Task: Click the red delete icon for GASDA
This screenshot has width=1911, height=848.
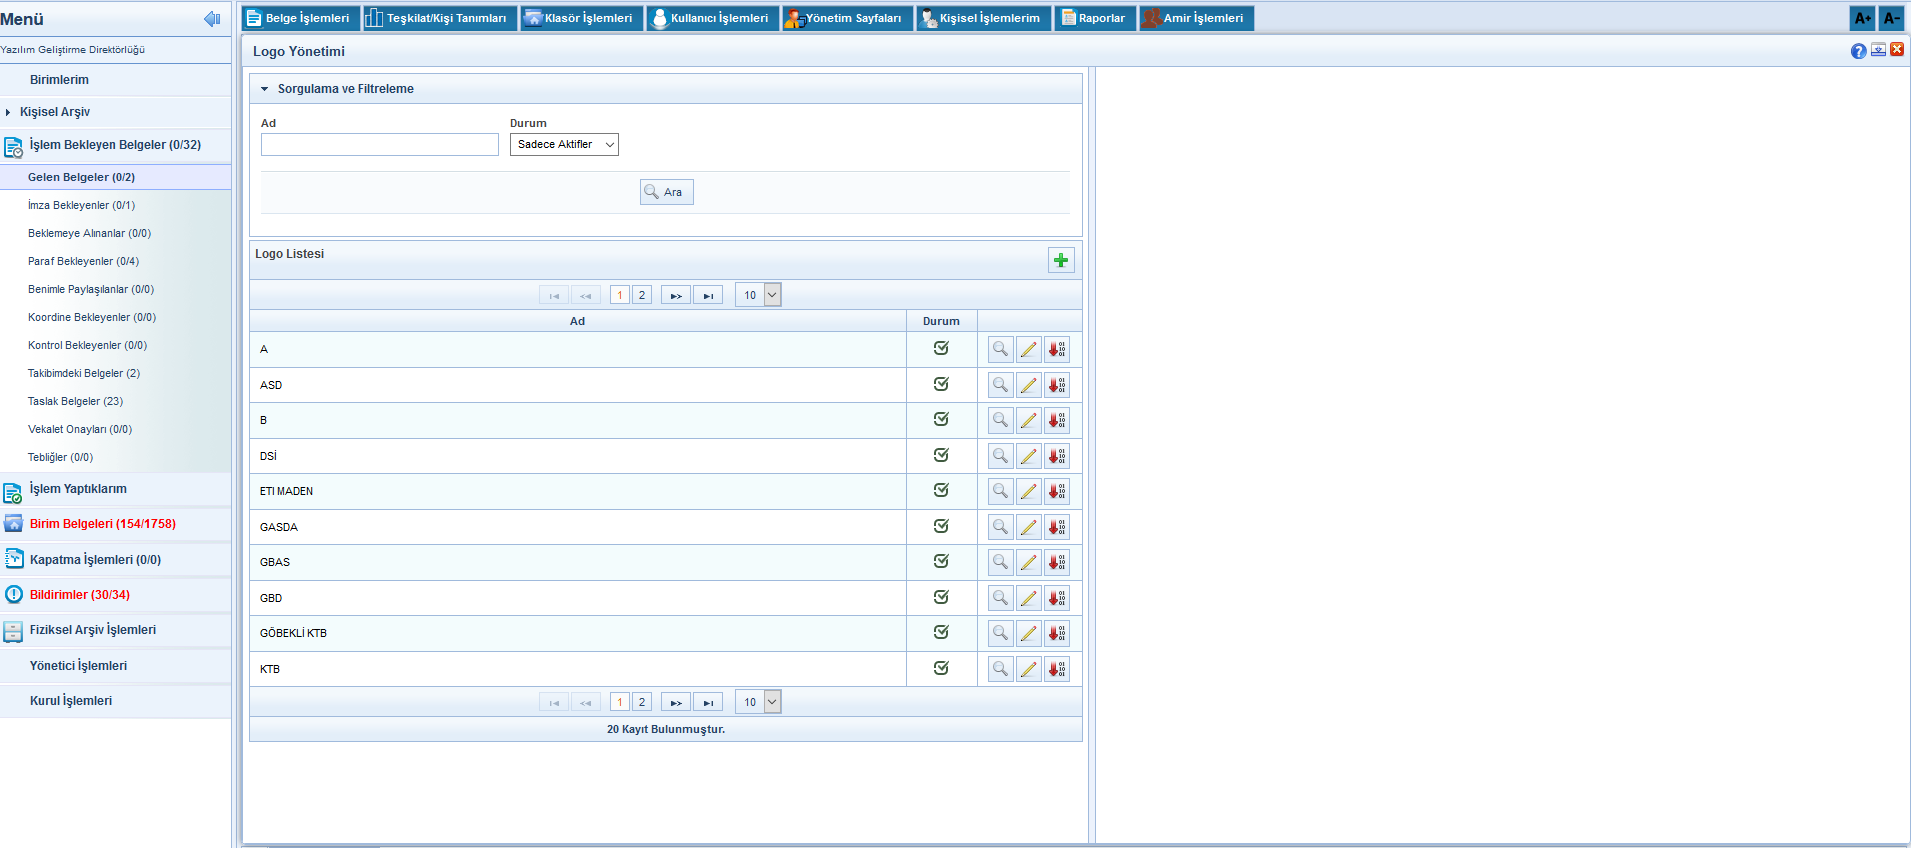Action: (1057, 527)
